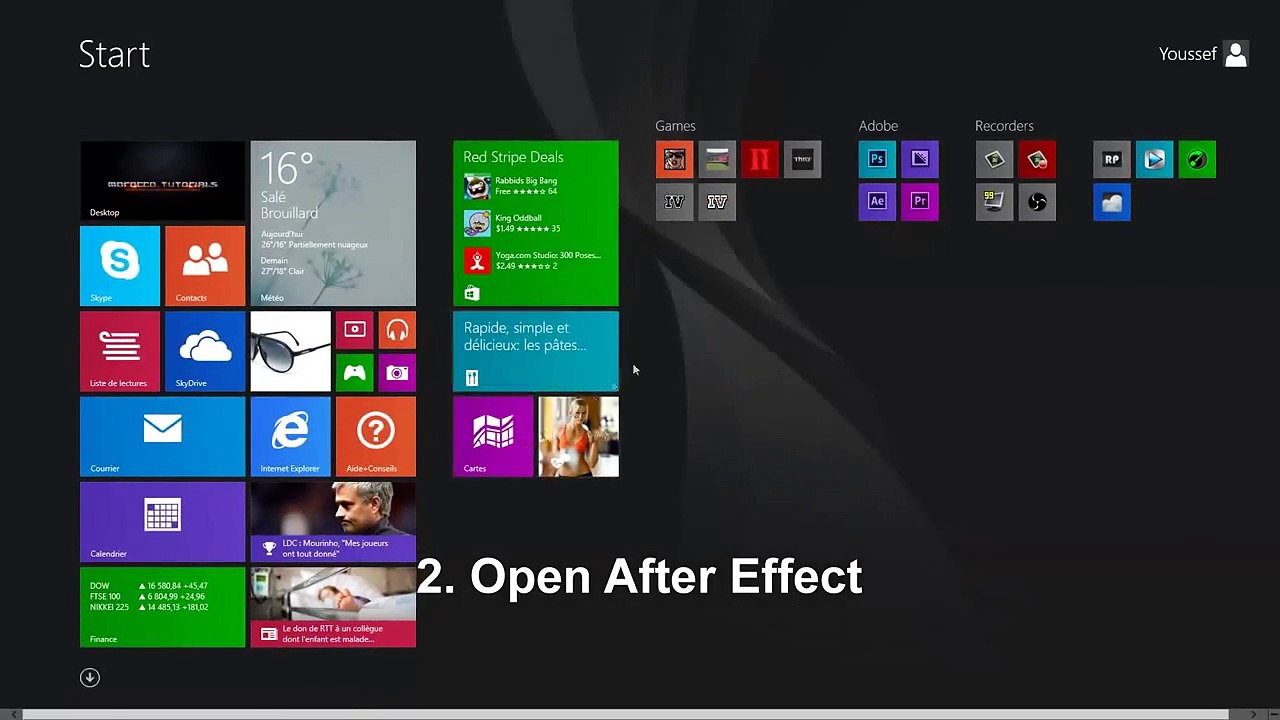1280x720 pixels.
Task: Open the Courrier mail tile
Action: tap(162, 436)
